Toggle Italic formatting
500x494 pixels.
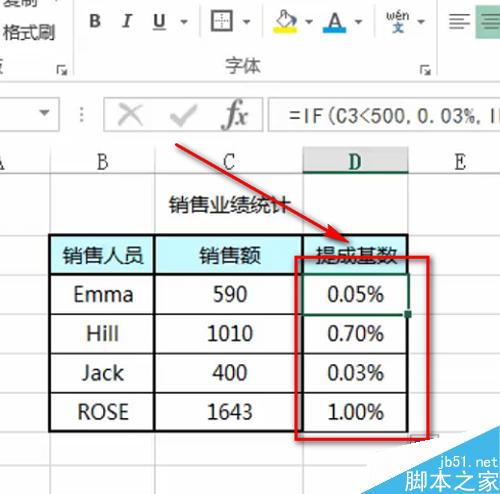pyautogui.click(x=127, y=21)
